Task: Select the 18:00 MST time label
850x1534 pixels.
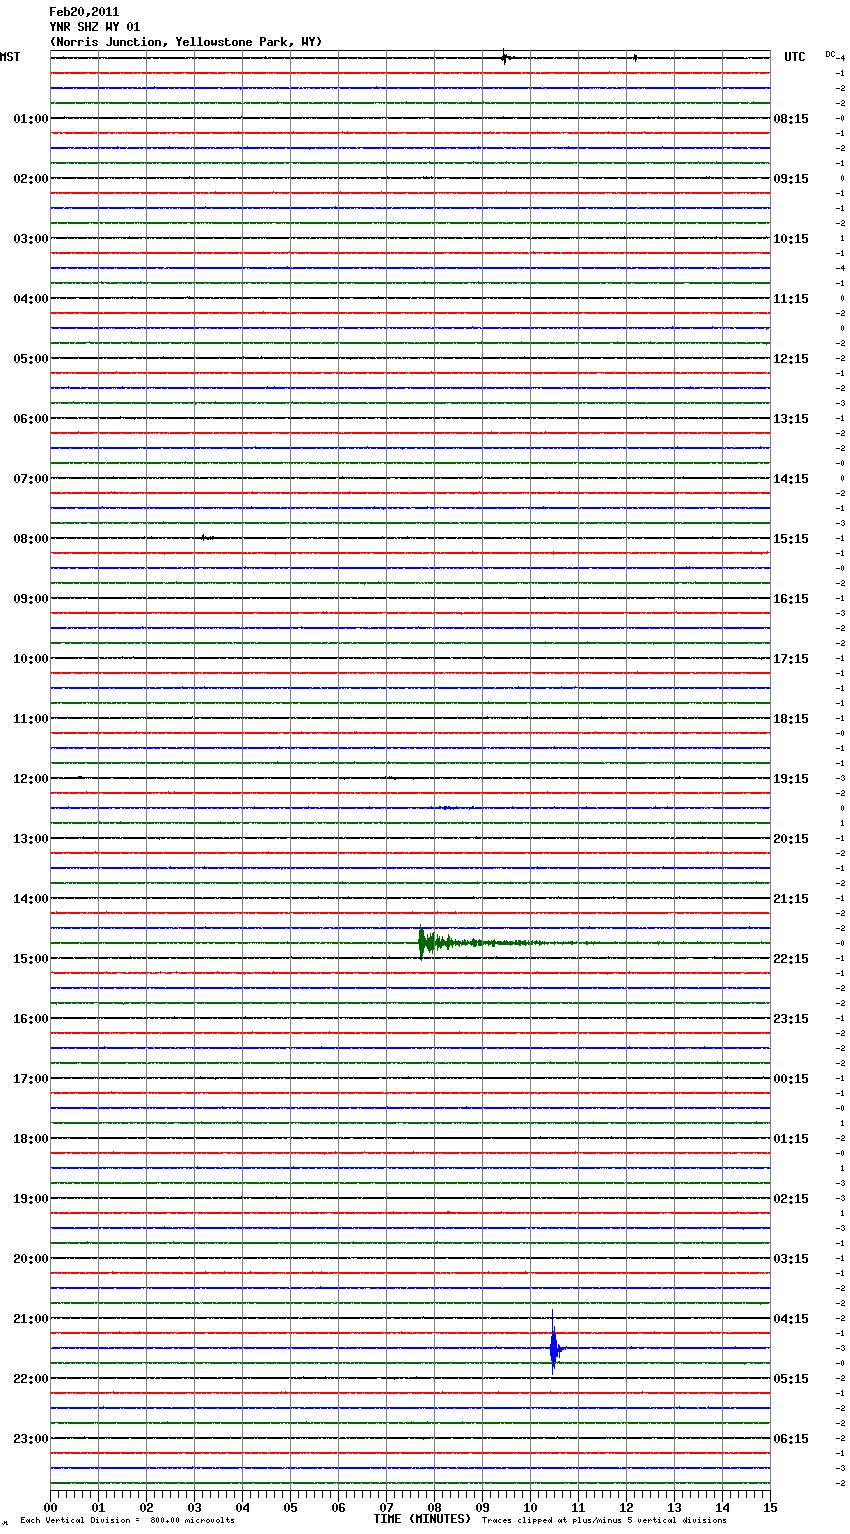Action: tap(31, 1139)
